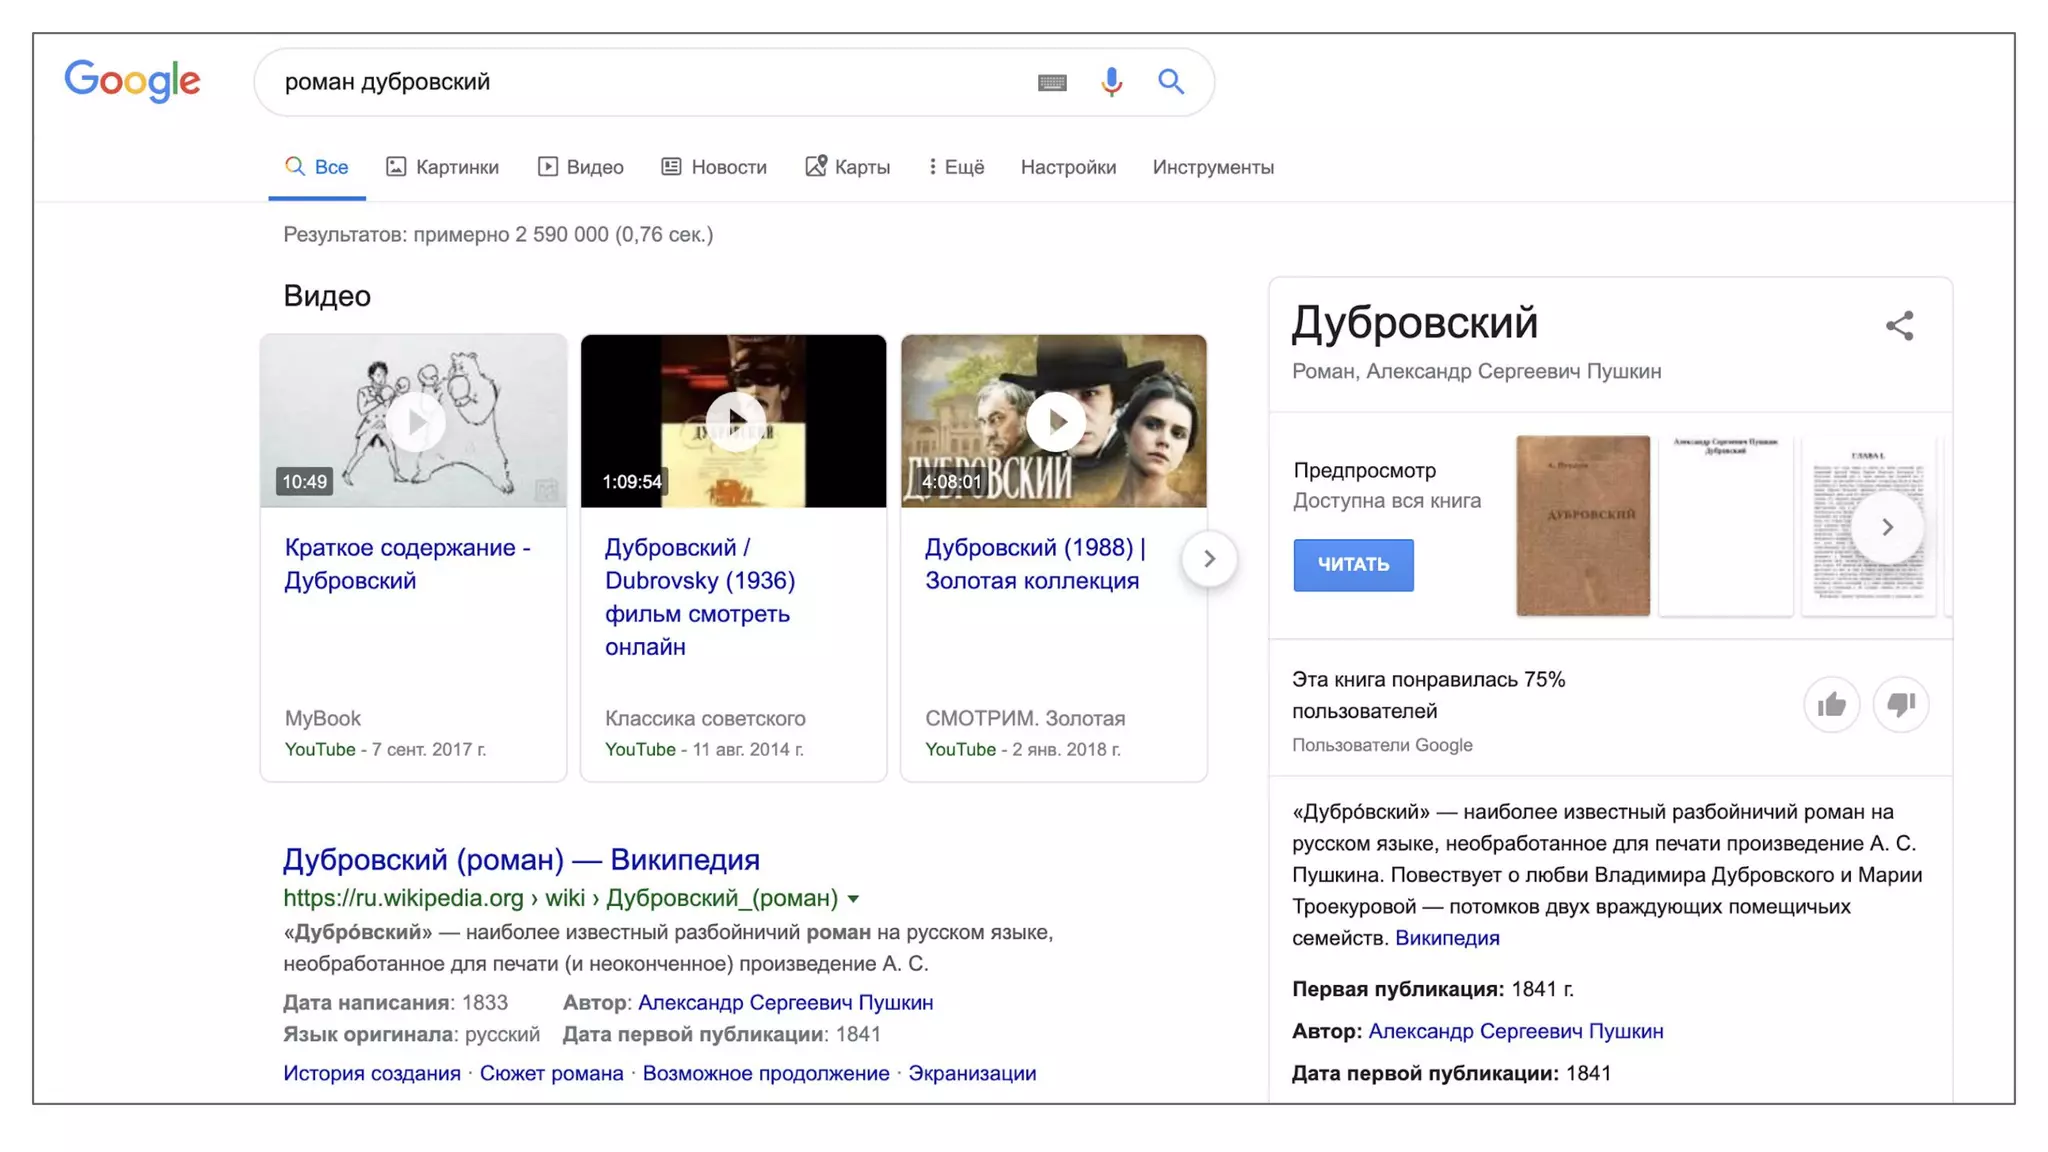
Task: Open the Карты maps tab
Action: tap(848, 167)
